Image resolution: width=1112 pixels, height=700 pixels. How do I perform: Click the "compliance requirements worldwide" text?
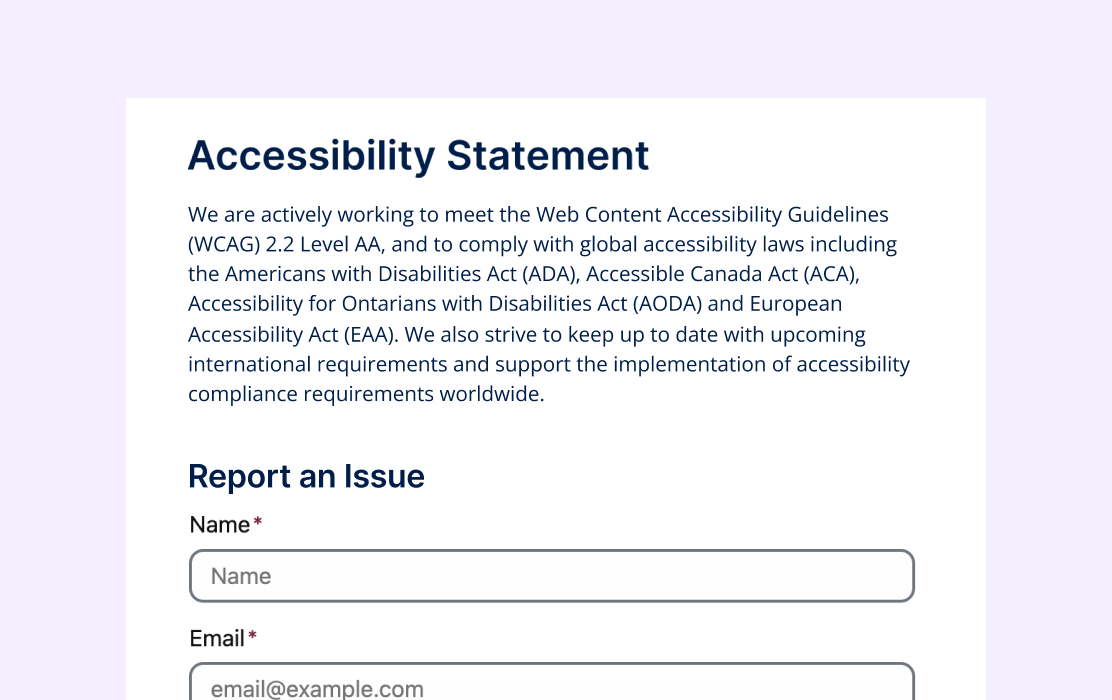pyautogui.click(x=366, y=394)
